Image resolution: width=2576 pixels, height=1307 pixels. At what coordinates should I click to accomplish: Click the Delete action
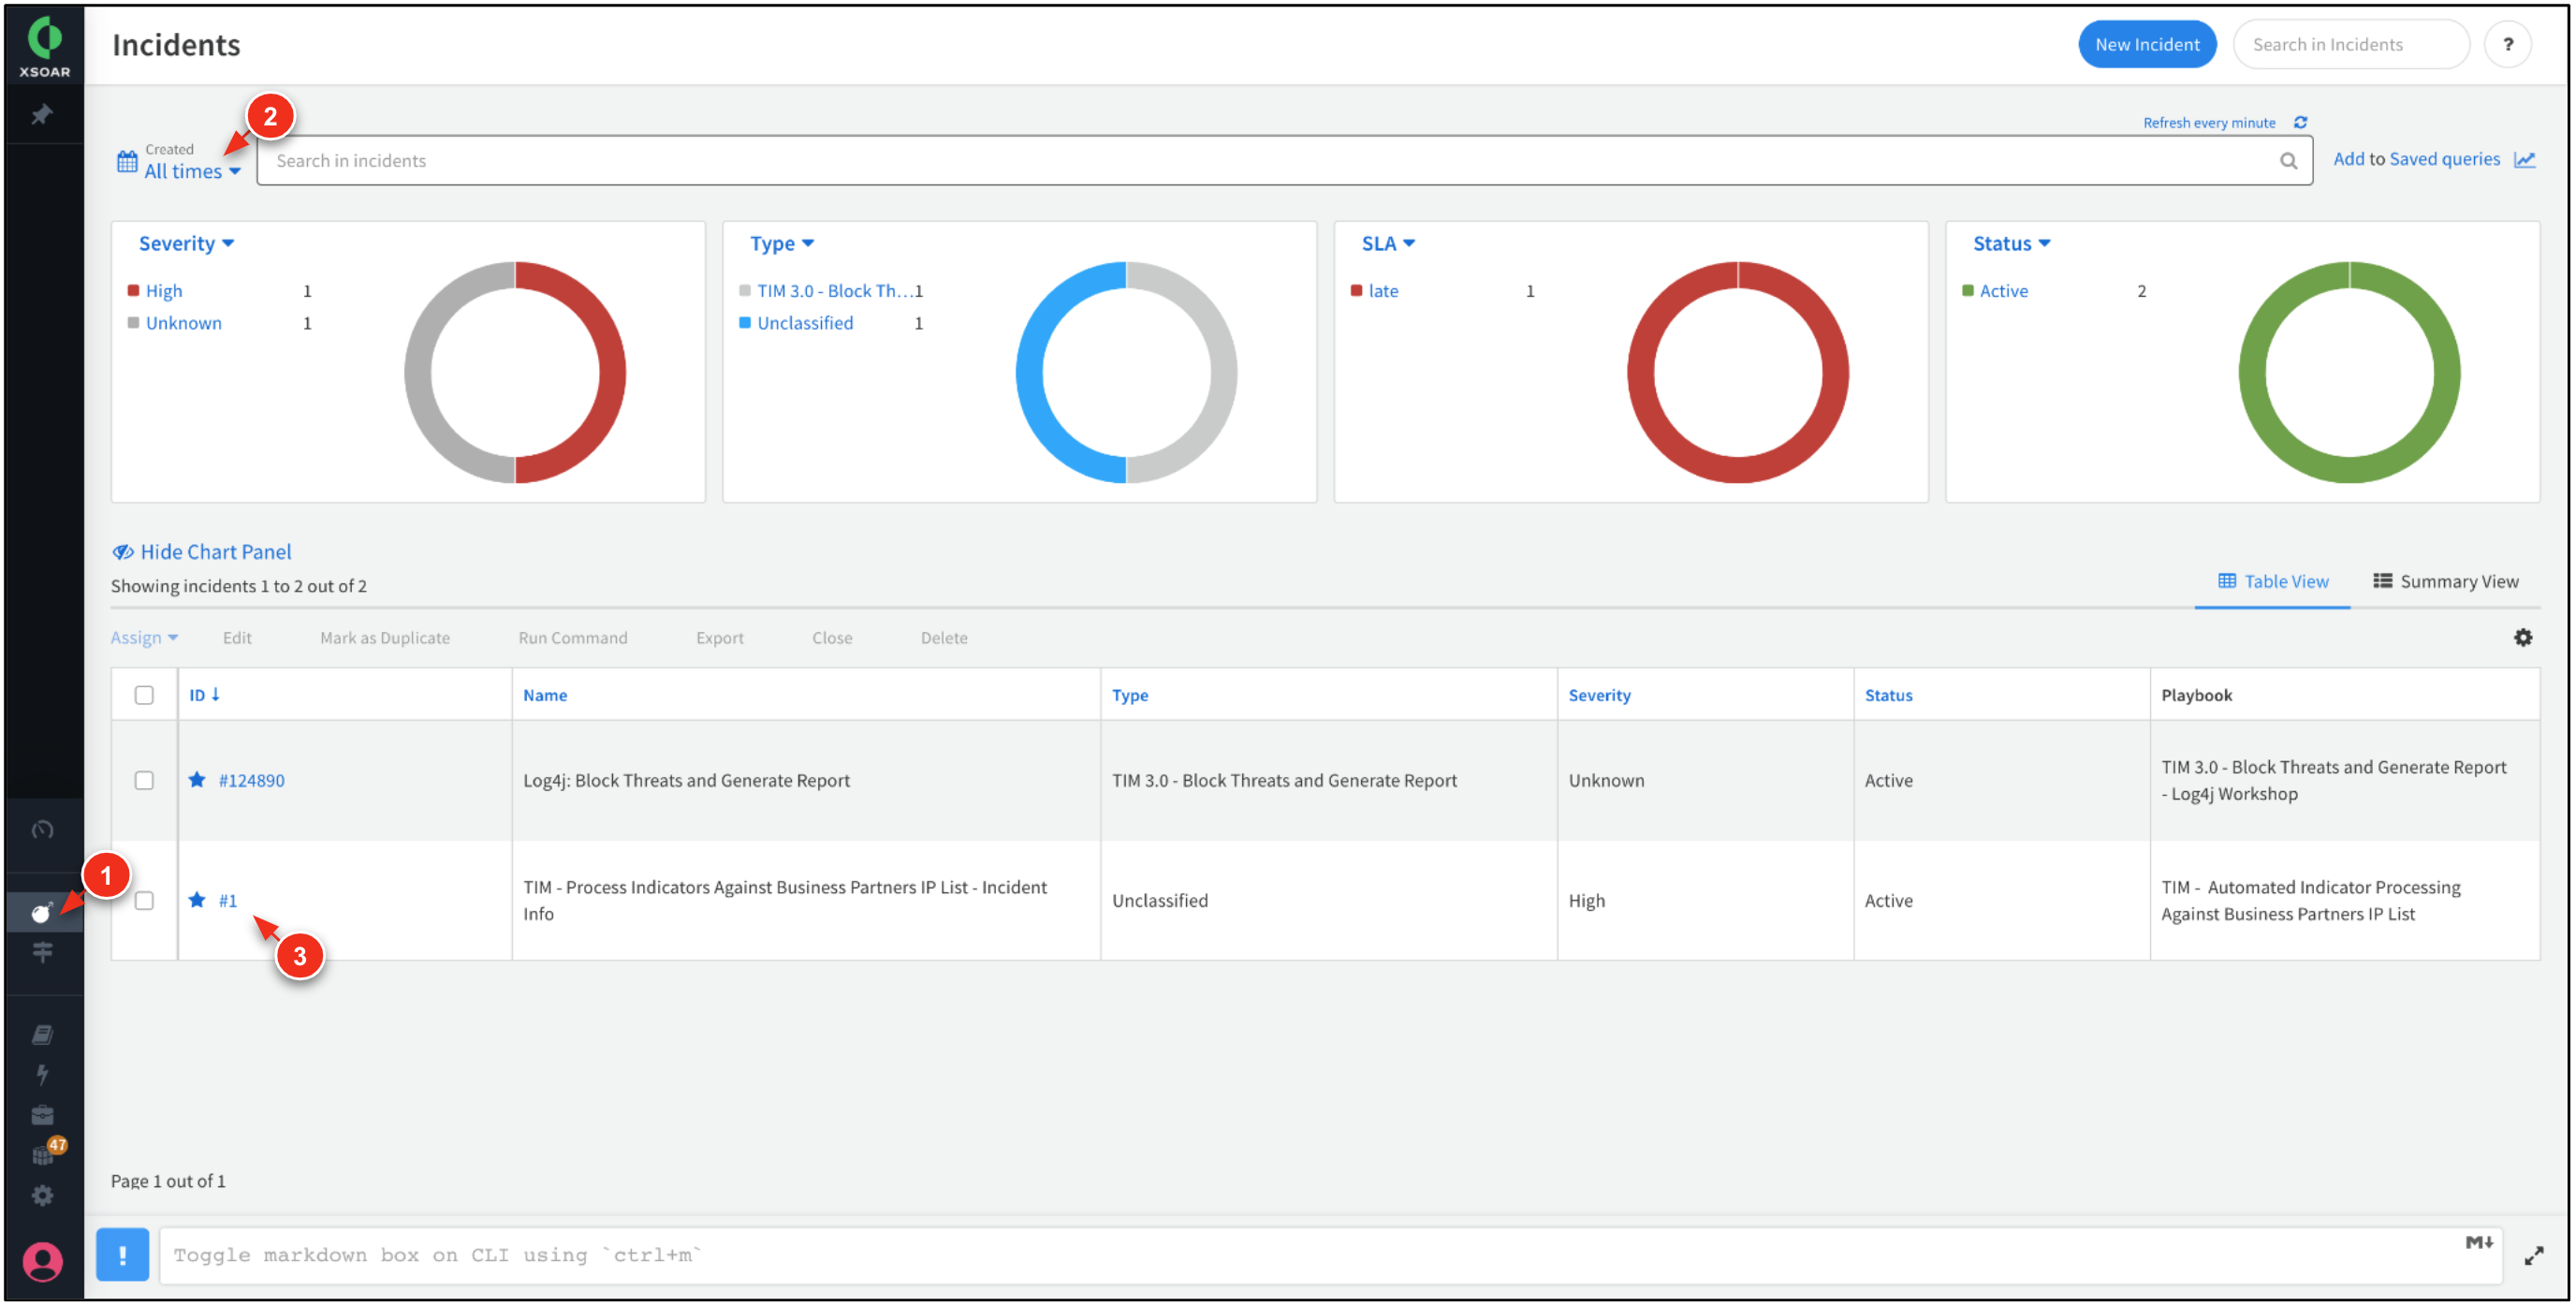point(944,638)
